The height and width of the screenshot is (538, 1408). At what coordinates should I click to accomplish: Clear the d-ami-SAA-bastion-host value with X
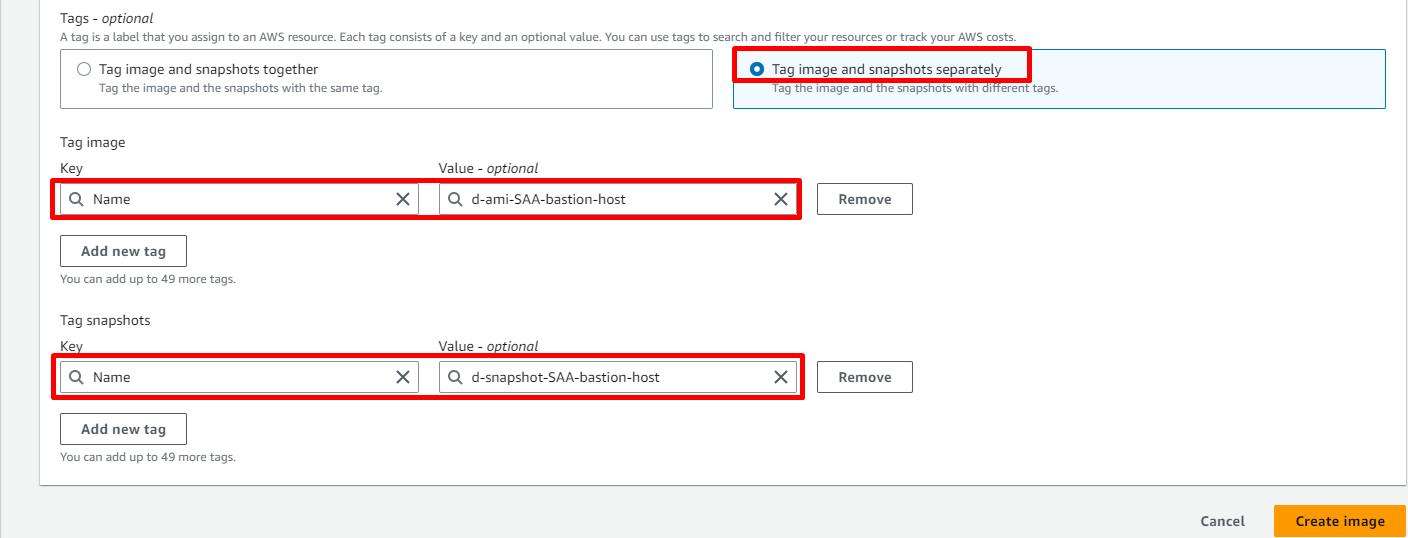pos(781,199)
